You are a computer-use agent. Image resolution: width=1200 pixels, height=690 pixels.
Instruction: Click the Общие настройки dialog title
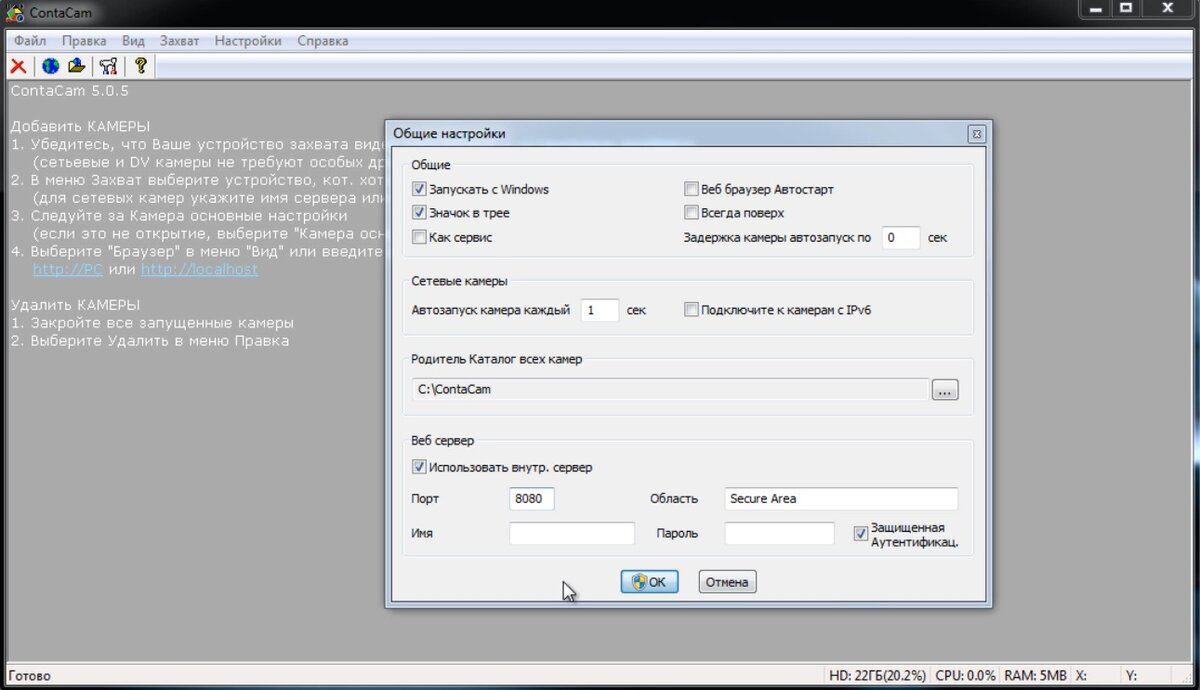(x=449, y=133)
